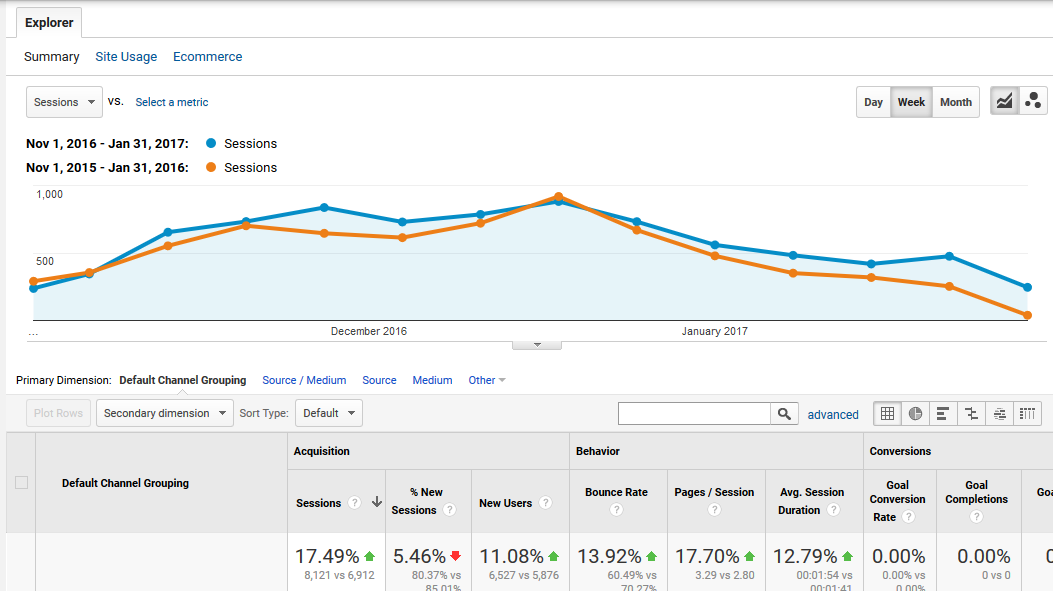Screen dimensions: 1053x591
Task: Click inside the table search field
Action: [x=694, y=414]
